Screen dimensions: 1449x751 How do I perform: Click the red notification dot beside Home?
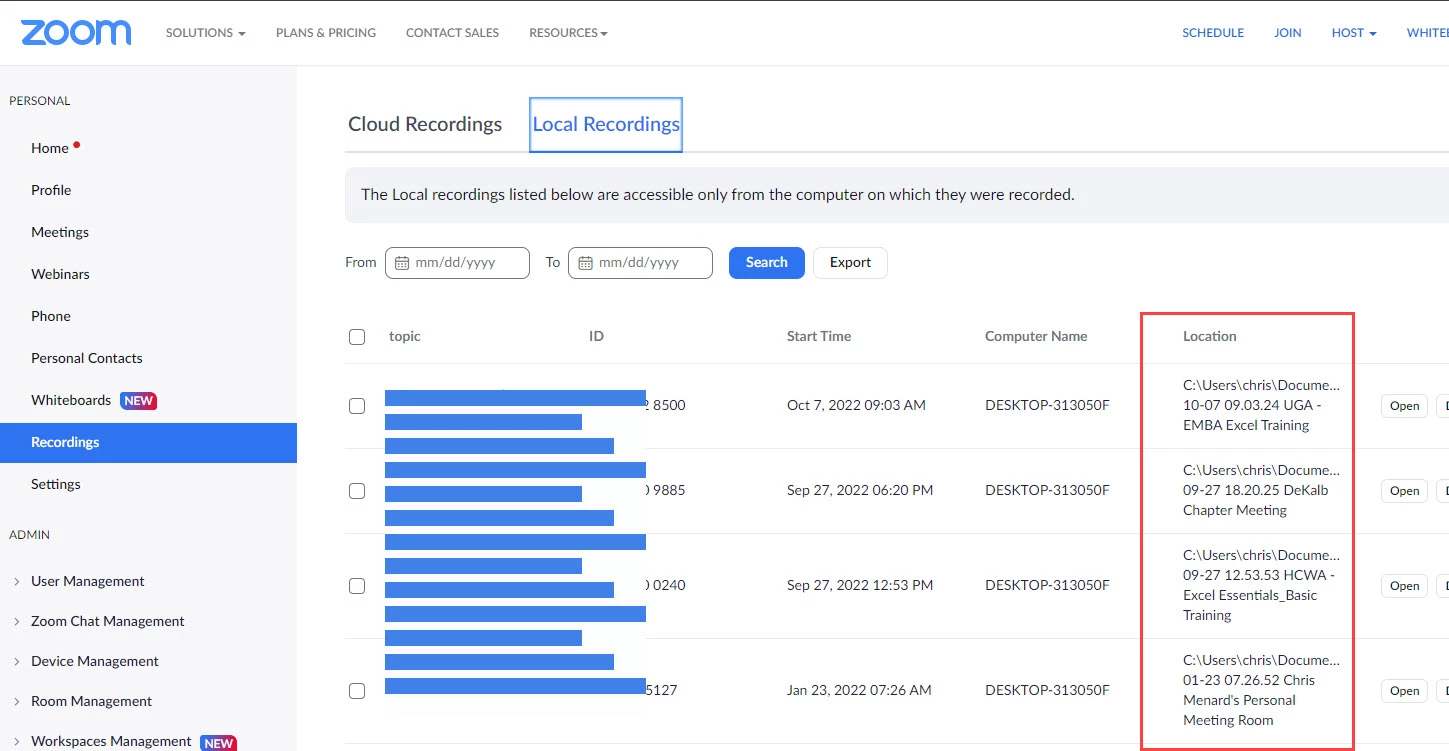[x=76, y=145]
